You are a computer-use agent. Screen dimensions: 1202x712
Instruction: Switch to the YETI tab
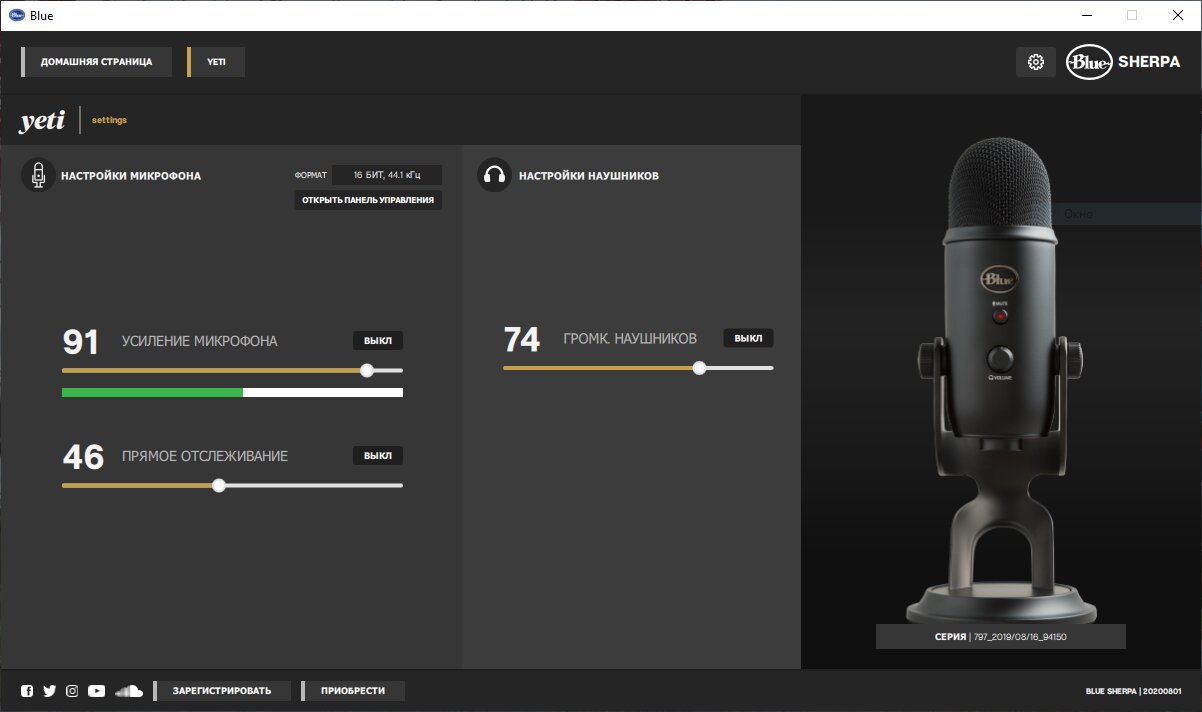pos(216,62)
